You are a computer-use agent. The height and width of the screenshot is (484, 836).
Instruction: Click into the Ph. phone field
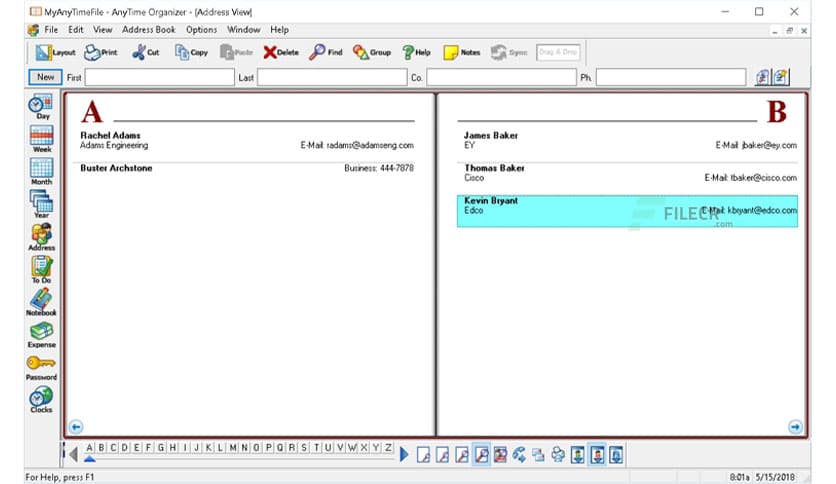[x=671, y=77]
